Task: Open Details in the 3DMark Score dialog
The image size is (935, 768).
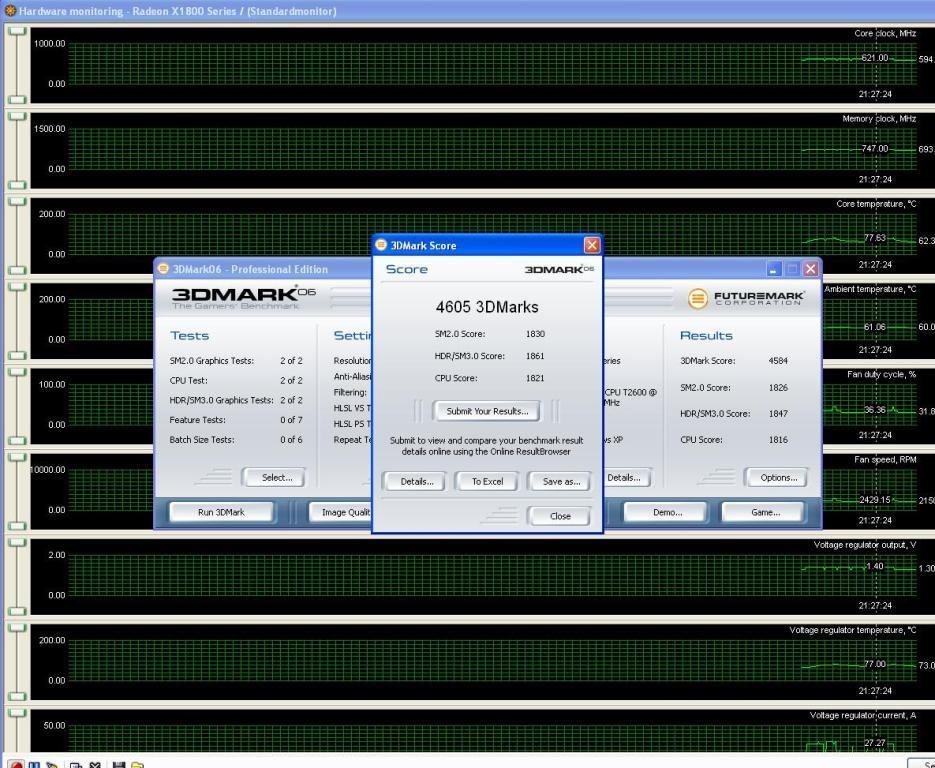Action: click(416, 481)
